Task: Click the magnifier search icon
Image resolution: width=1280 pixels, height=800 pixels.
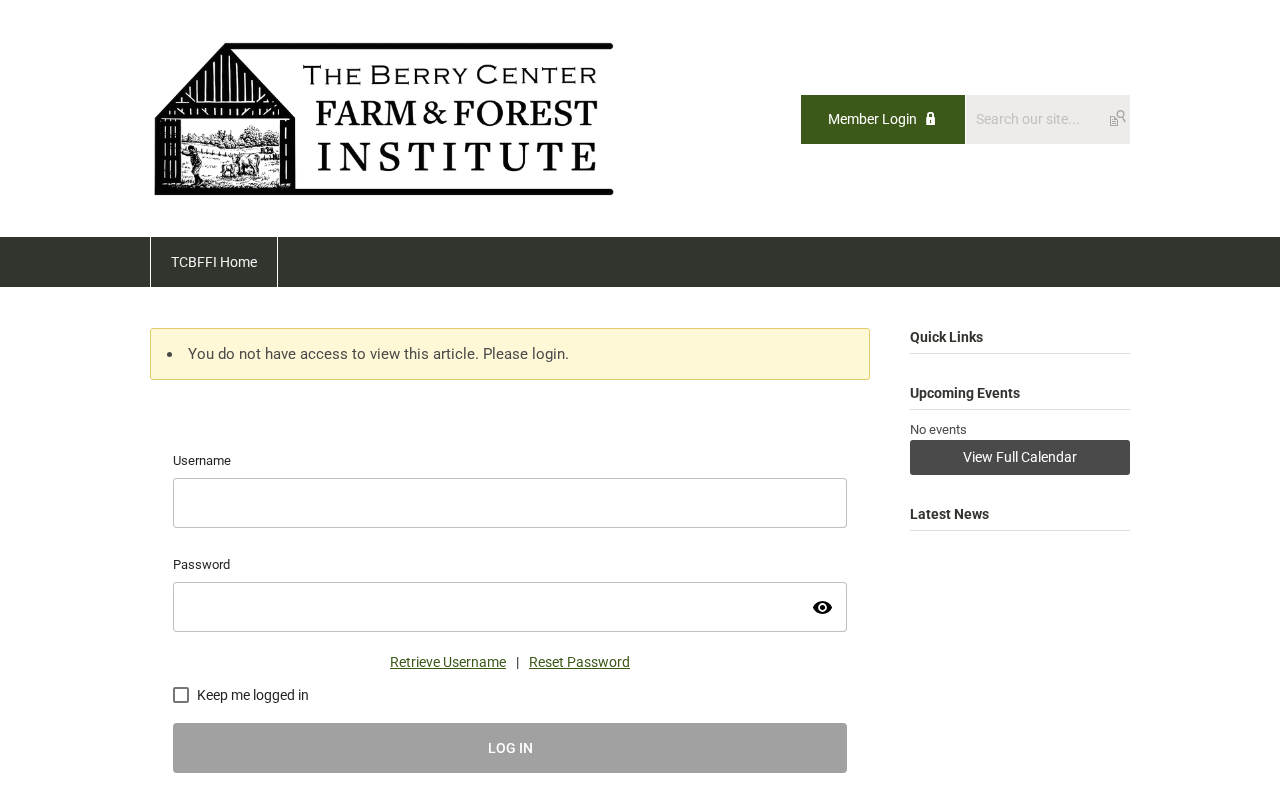Action: 1118,118
